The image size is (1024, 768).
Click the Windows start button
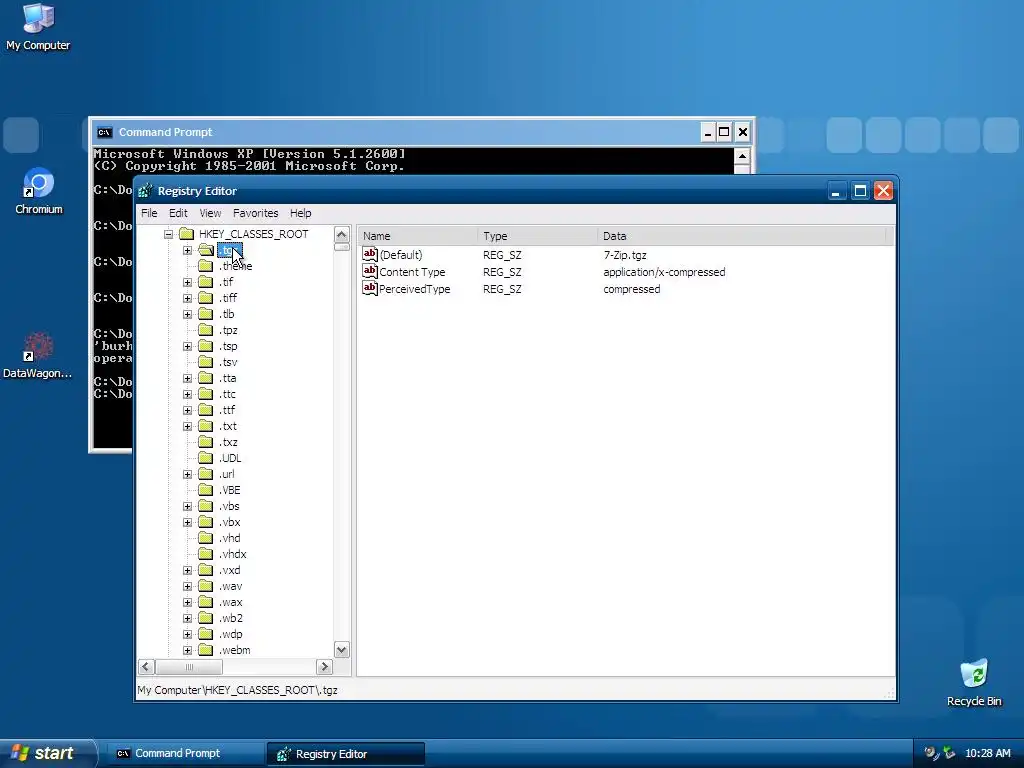point(48,753)
